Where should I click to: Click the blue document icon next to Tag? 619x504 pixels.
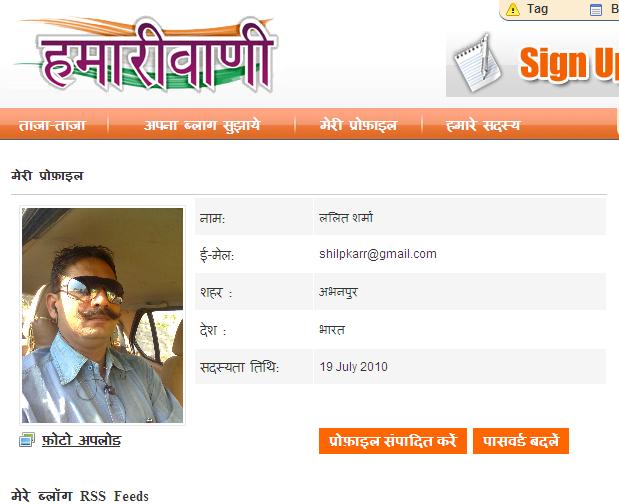coord(596,9)
